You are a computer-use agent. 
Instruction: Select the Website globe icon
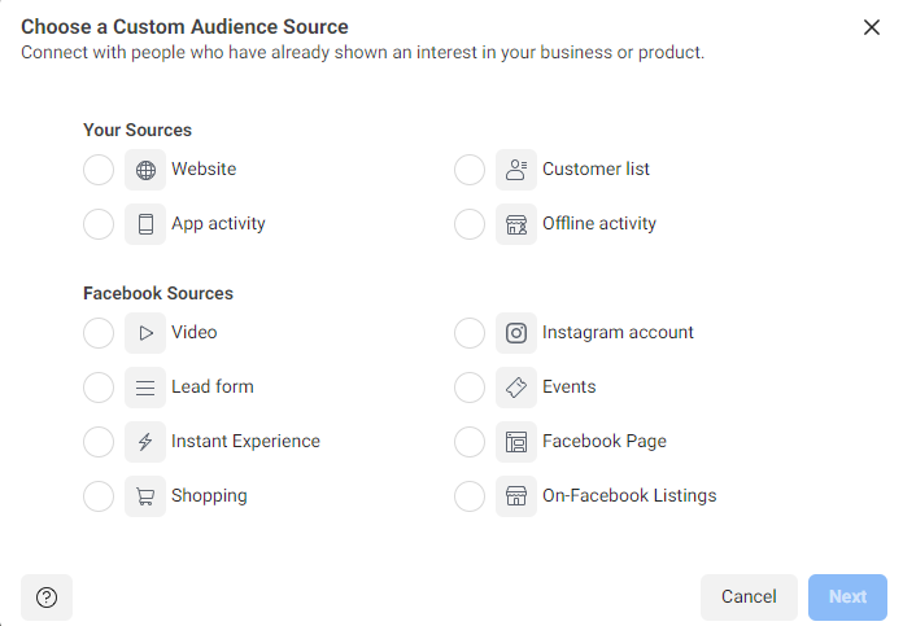[x=145, y=169]
